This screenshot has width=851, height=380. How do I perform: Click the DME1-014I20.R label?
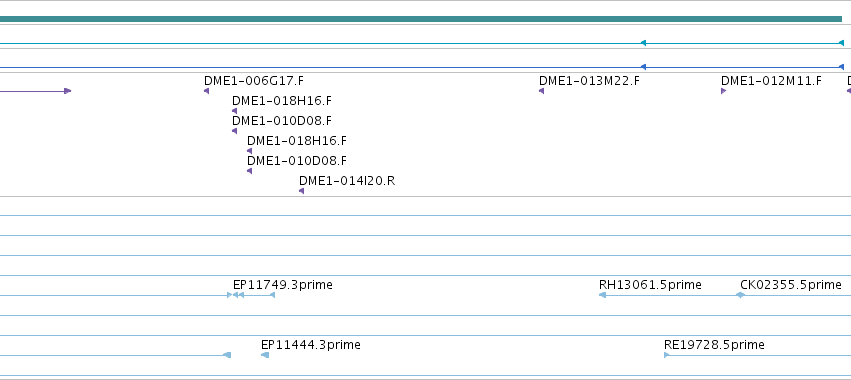347,181
